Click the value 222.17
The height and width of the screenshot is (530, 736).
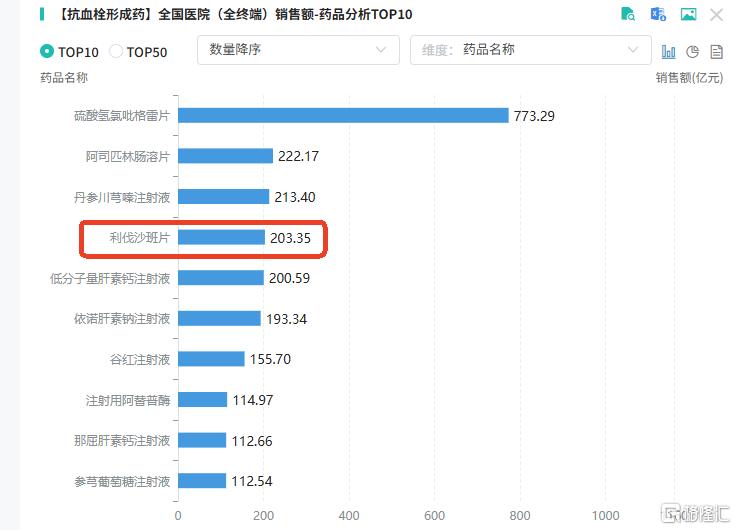pos(299,156)
